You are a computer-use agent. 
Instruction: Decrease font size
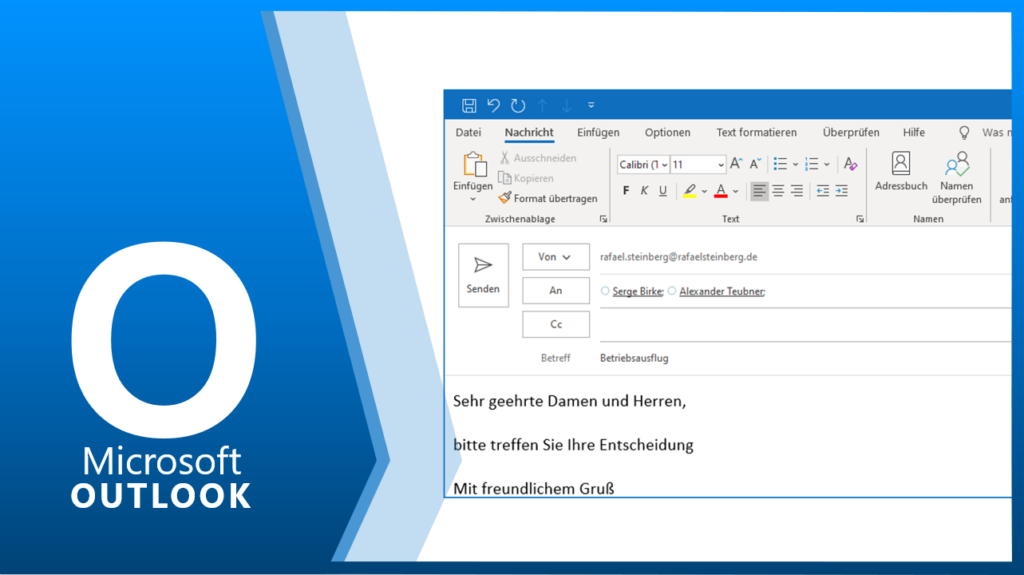tap(756, 164)
